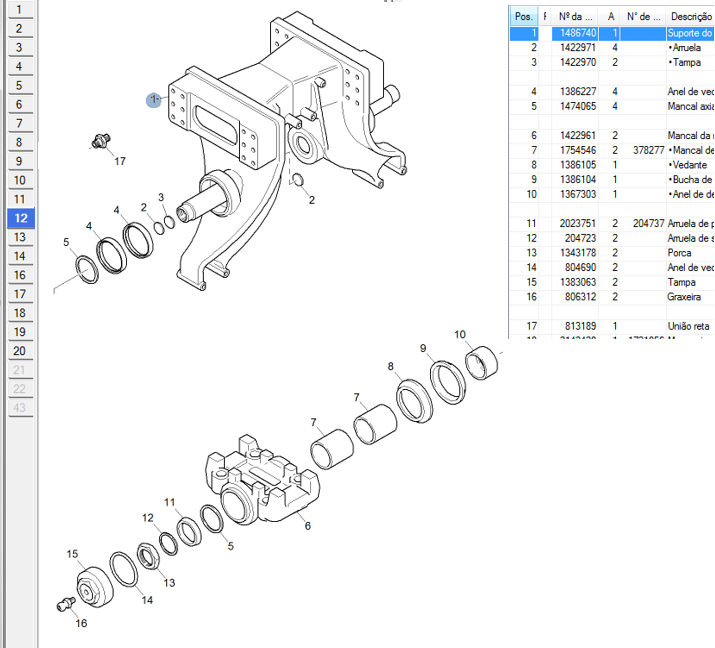
Task: Switch to page 1 in left list
Action: coord(20,10)
